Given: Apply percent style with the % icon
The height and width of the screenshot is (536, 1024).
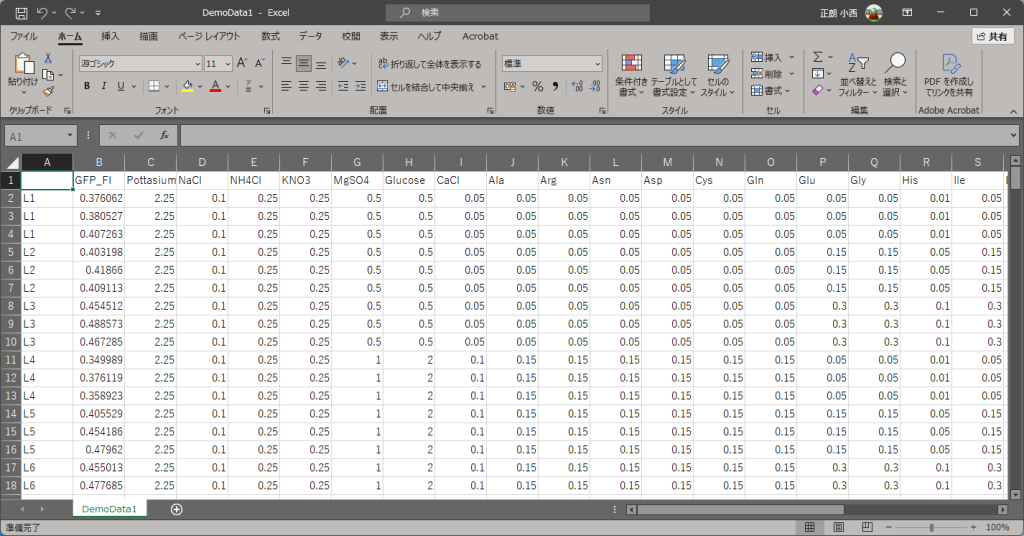Looking at the screenshot, I should (537, 87).
